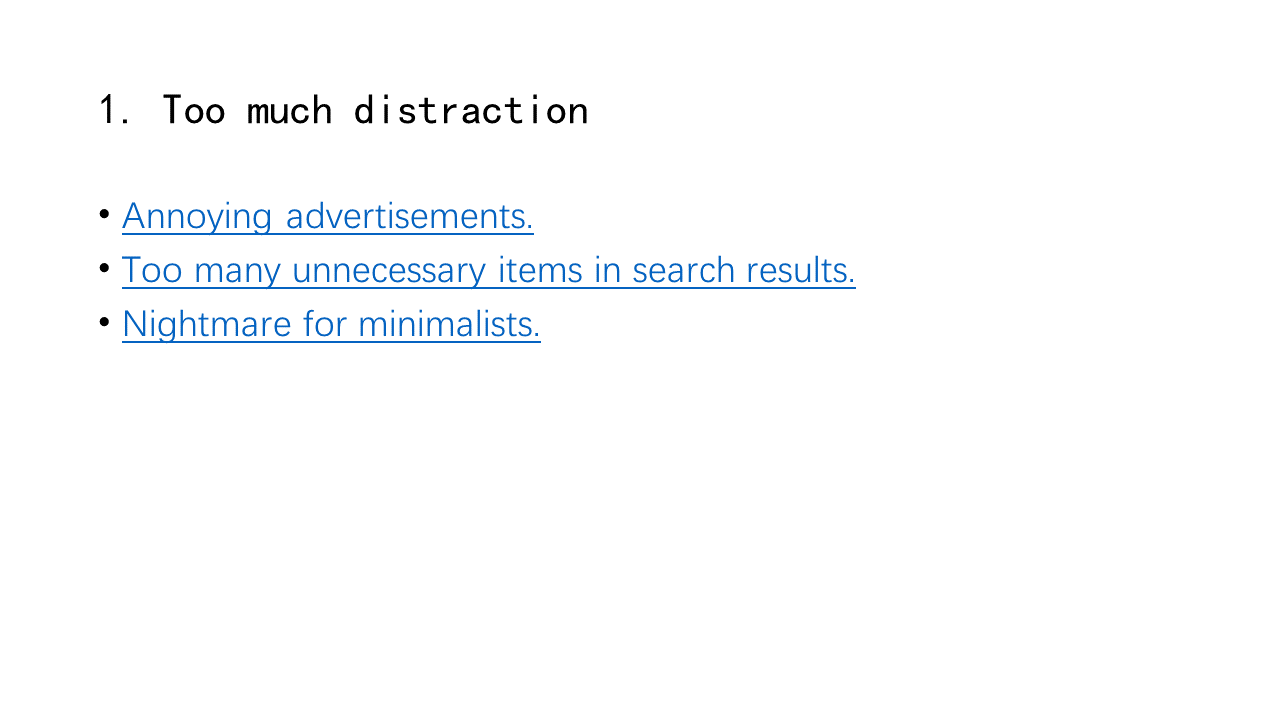Click the word Nightmare in third link
This screenshot has height=720, width=1280.
[207, 324]
